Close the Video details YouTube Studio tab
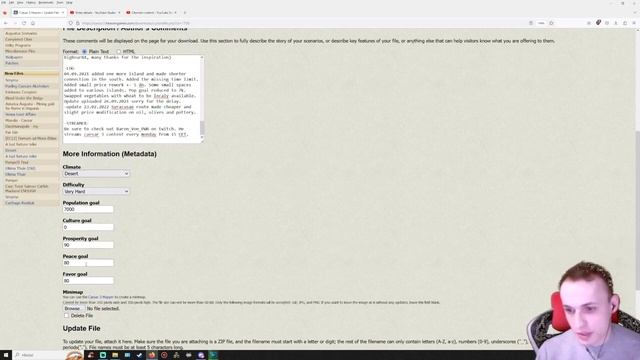 [119, 13]
